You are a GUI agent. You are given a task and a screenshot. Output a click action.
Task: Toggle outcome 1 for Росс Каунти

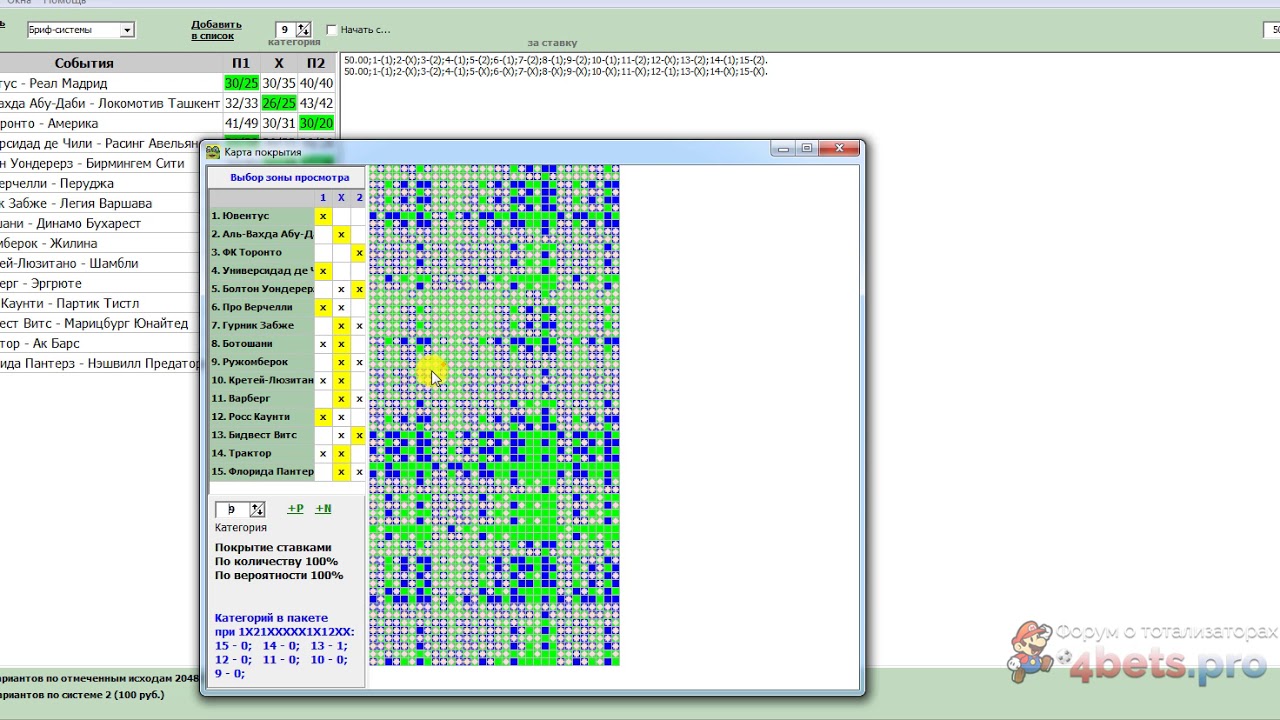click(x=323, y=417)
